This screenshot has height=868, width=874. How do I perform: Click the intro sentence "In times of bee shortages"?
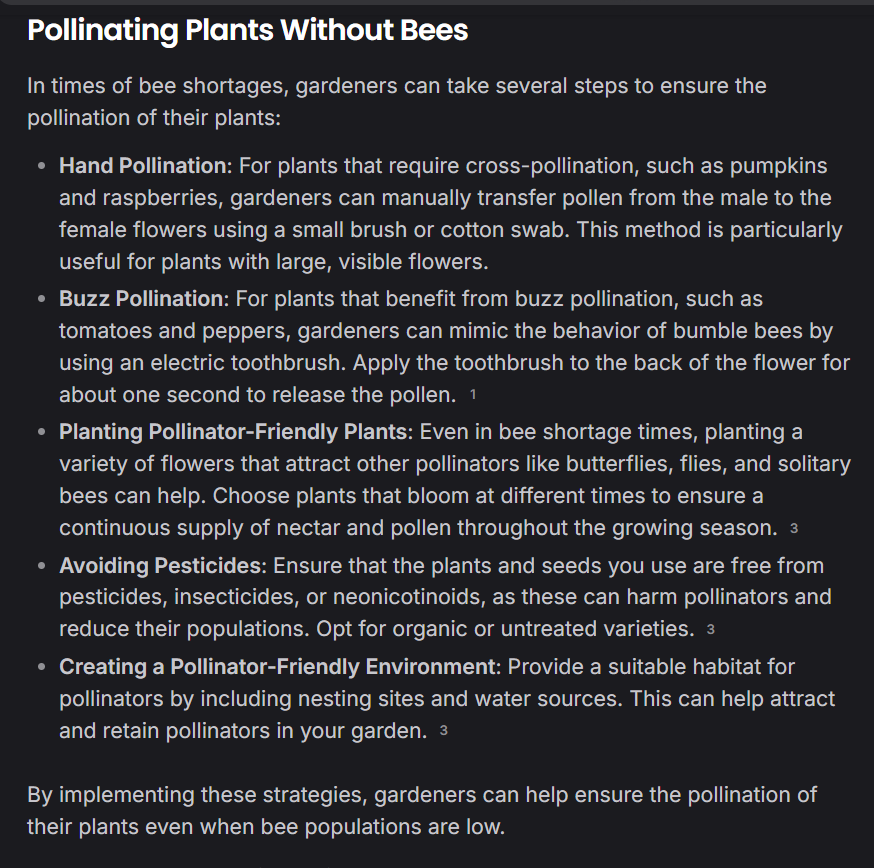click(x=158, y=86)
